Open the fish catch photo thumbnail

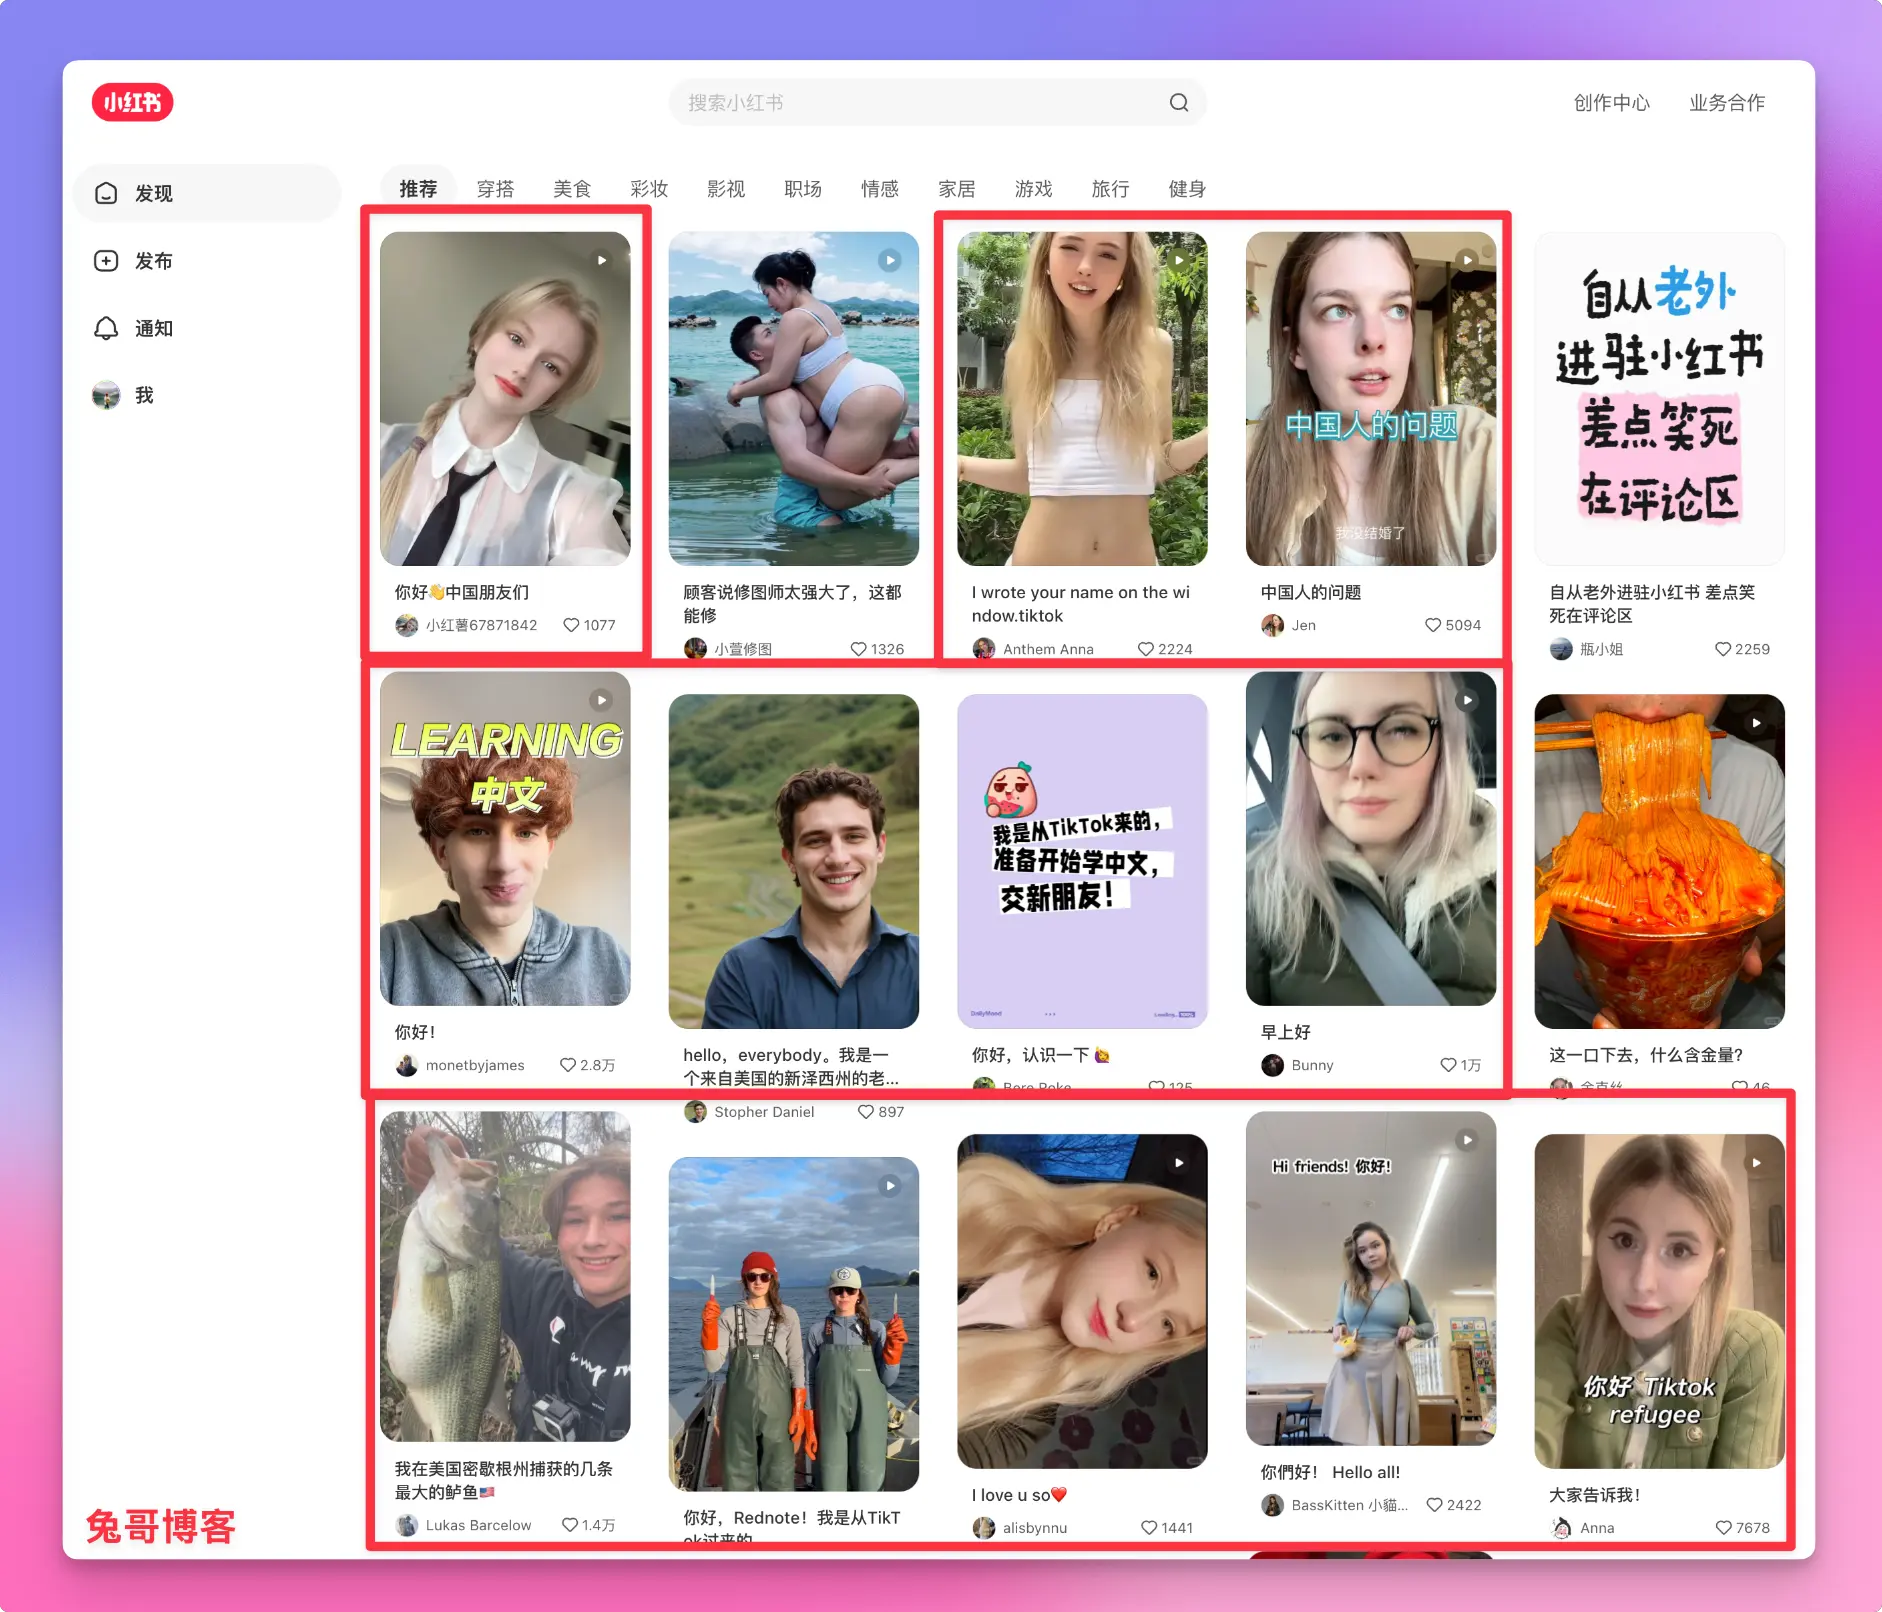pos(505,1277)
